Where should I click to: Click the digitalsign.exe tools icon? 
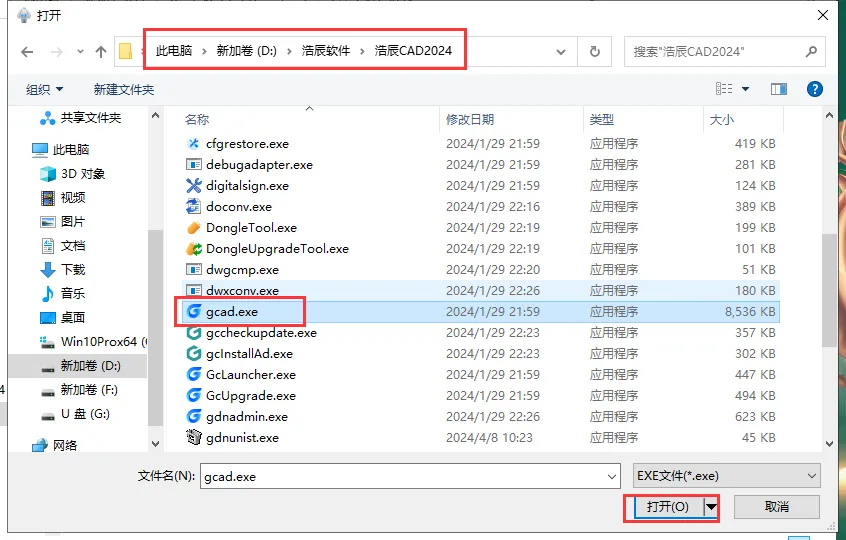click(193, 186)
